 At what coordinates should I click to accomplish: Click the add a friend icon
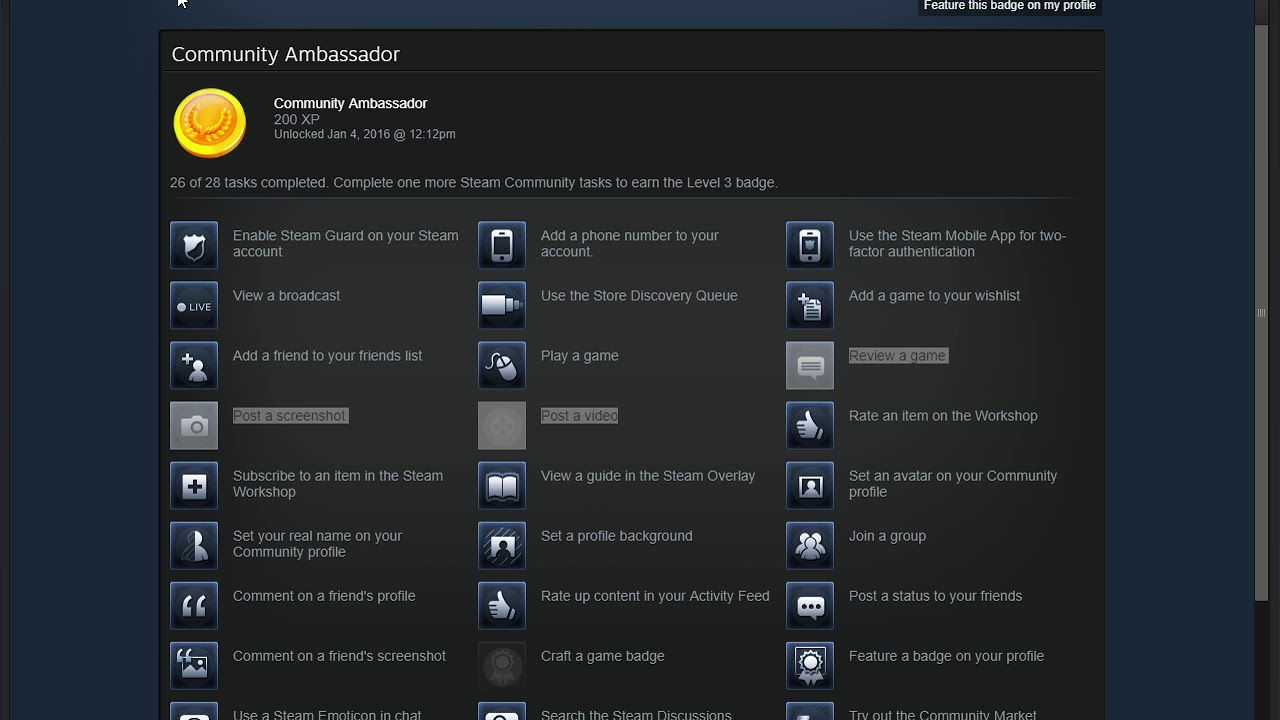click(194, 366)
